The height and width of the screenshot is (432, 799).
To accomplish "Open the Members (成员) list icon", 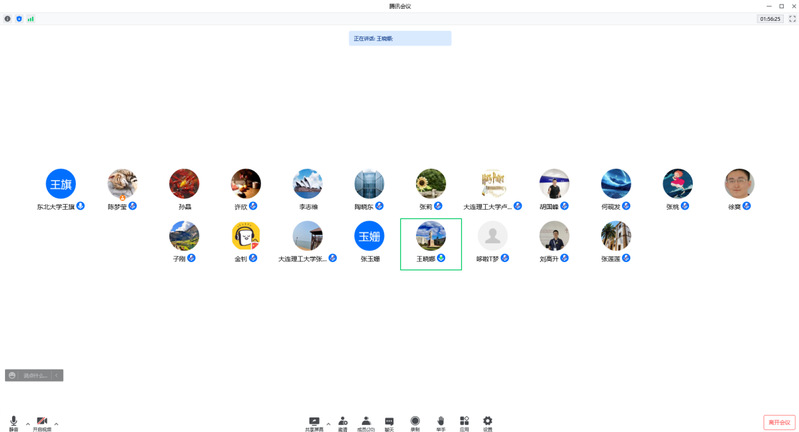I will [366, 423].
